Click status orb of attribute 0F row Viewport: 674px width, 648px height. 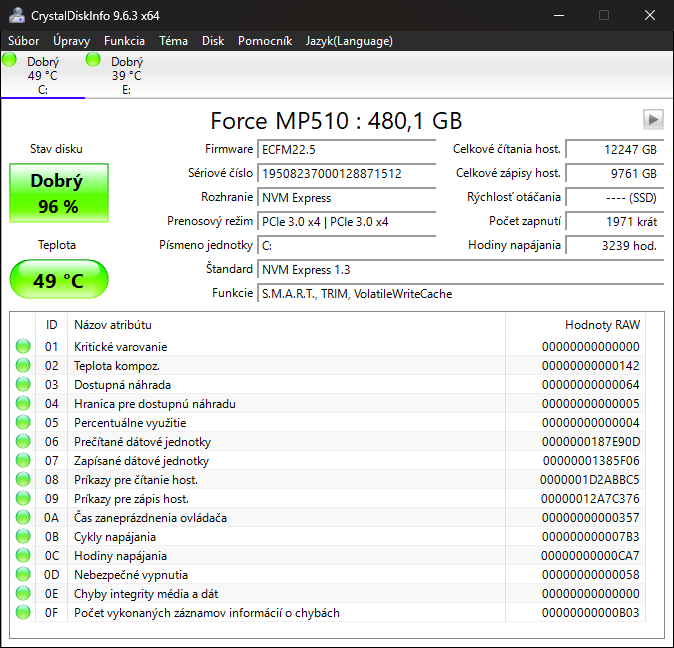[x=23, y=612]
